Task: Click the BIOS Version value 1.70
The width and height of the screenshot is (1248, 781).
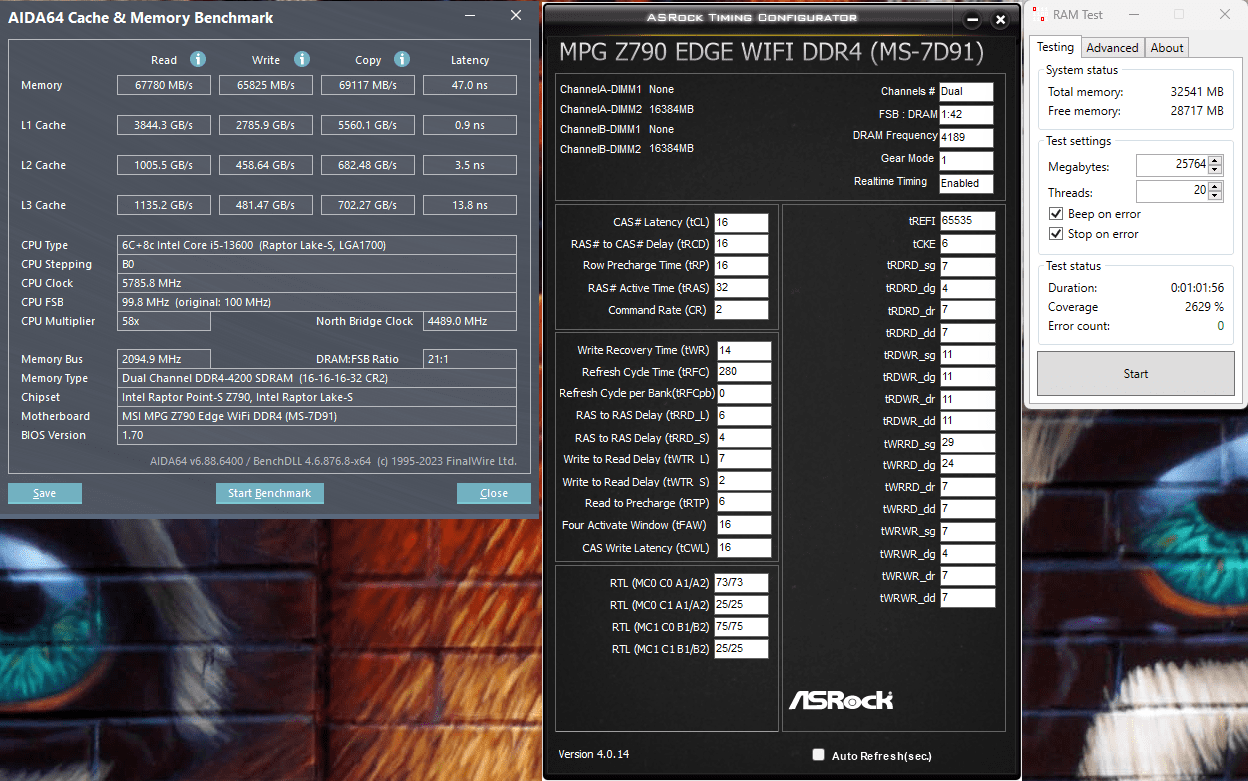Action: tap(317, 435)
